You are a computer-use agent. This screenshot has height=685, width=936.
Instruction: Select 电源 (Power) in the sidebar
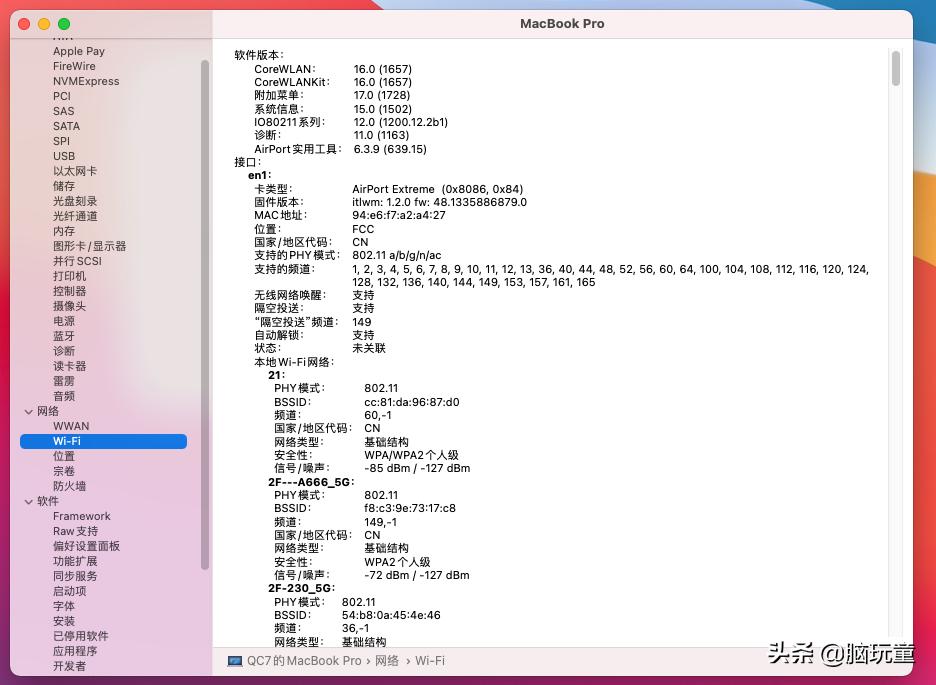point(64,321)
